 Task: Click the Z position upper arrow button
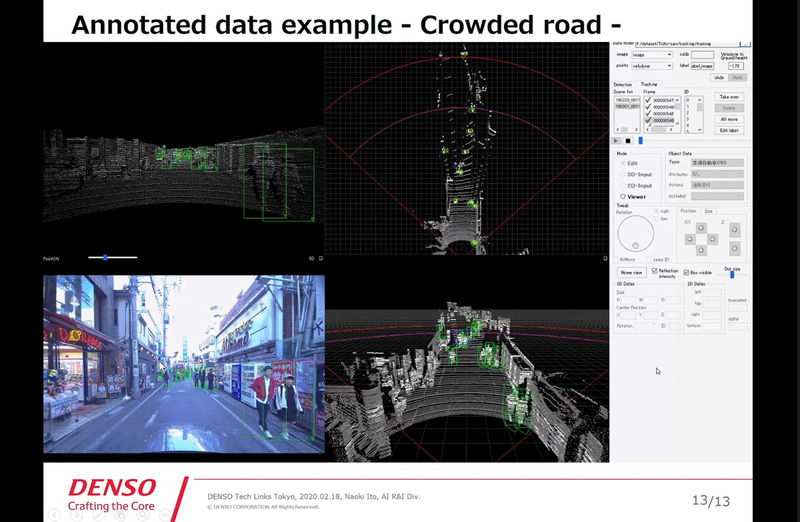coord(735,230)
